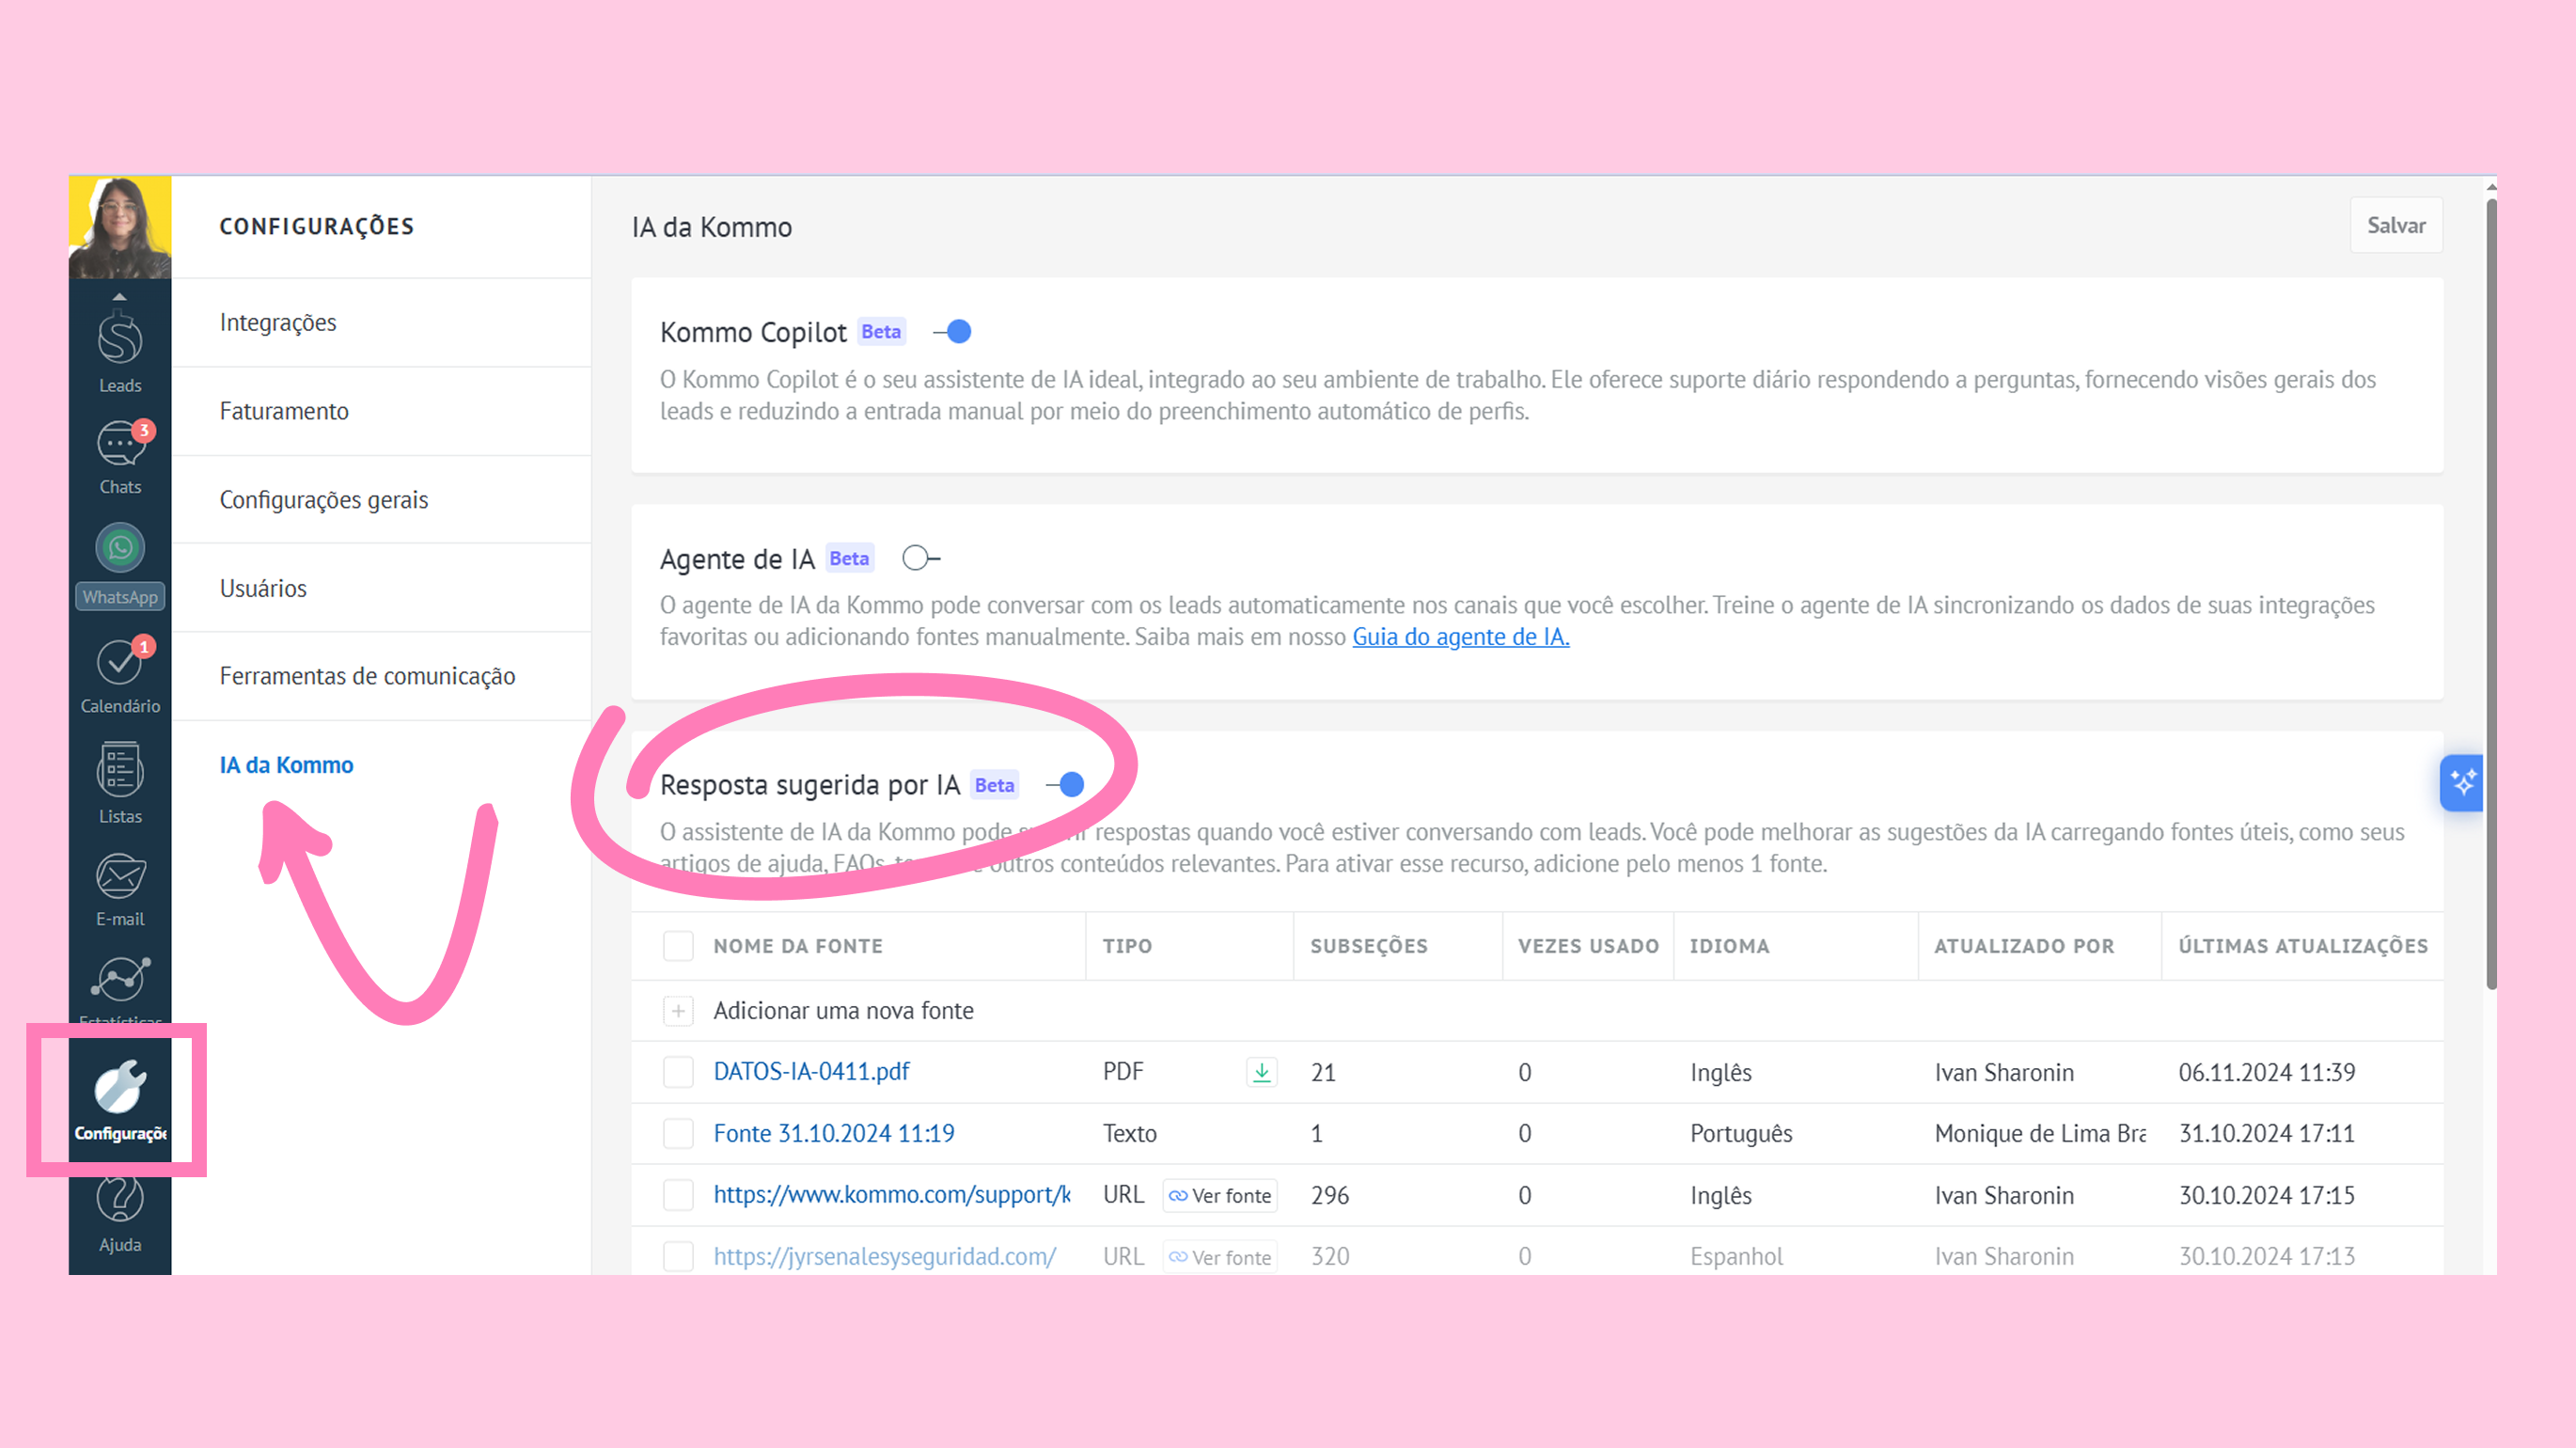Open the floating AI sparkle button
The image size is (2576, 1448).
(x=2461, y=782)
